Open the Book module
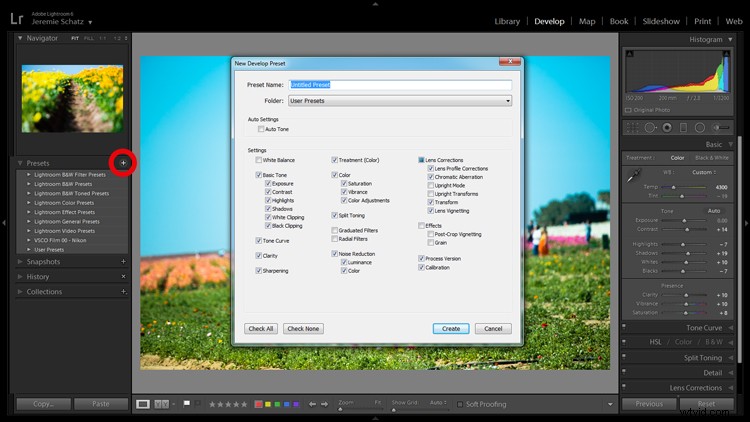The width and height of the screenshot is (750, 422). 619,22
